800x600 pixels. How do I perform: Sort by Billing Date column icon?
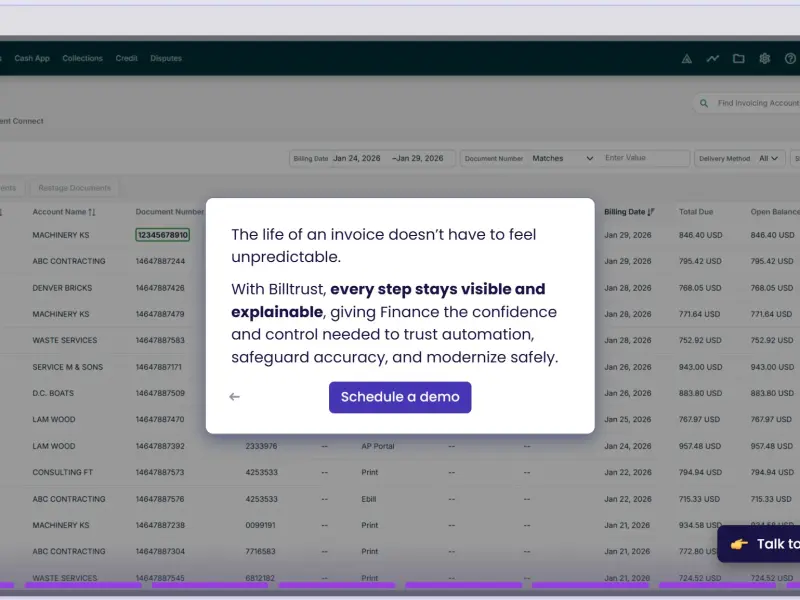(651, 212)
